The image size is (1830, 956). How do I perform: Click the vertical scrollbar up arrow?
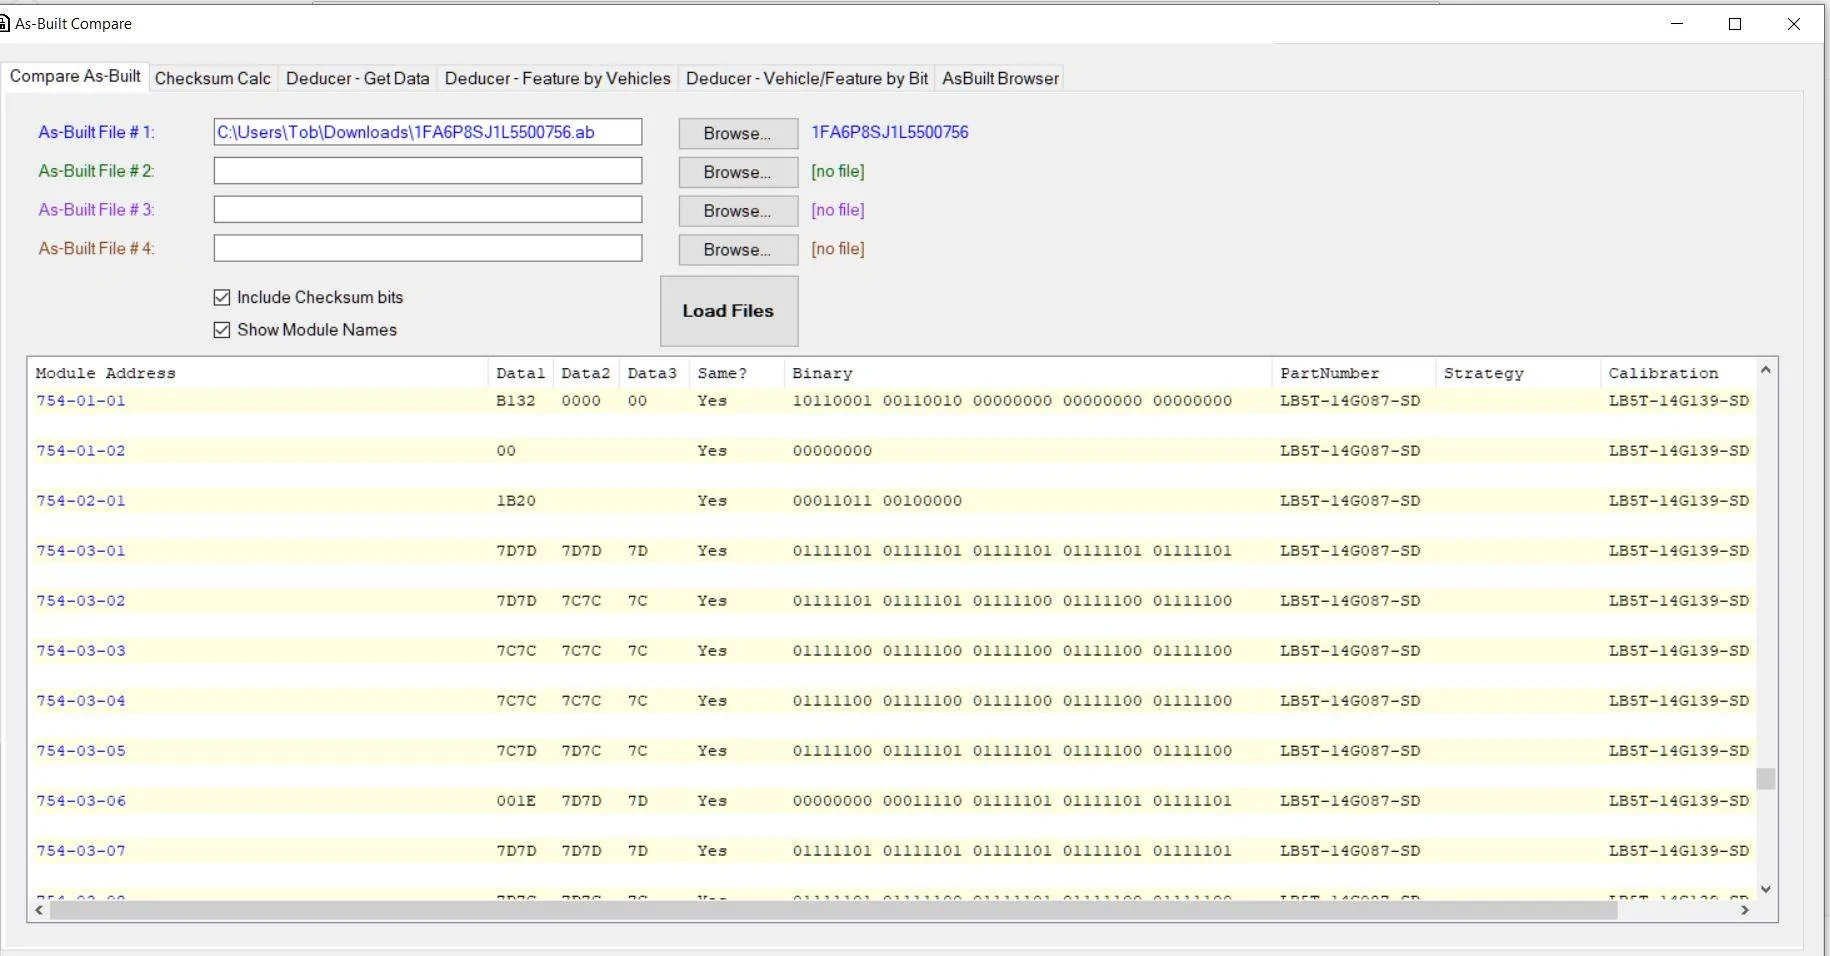pyautogui.click(x=1766, y=370)
